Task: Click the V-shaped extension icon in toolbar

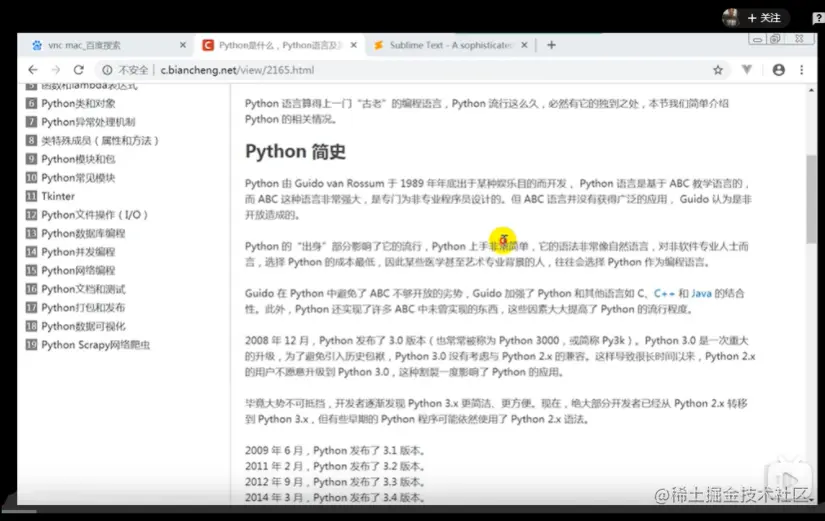Action: (x=747, y=69)
